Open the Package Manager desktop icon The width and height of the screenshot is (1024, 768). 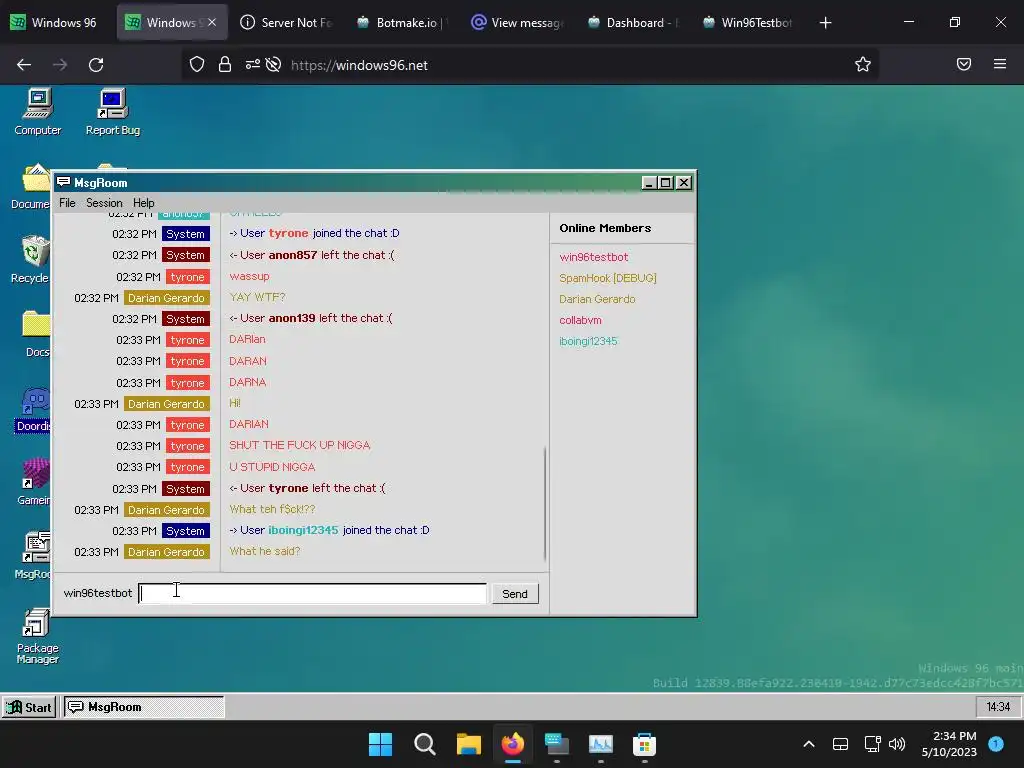(37, 636)
